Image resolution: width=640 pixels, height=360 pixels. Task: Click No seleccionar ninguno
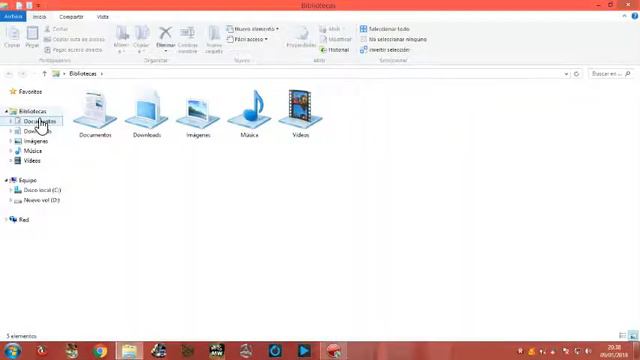(393, 39)
